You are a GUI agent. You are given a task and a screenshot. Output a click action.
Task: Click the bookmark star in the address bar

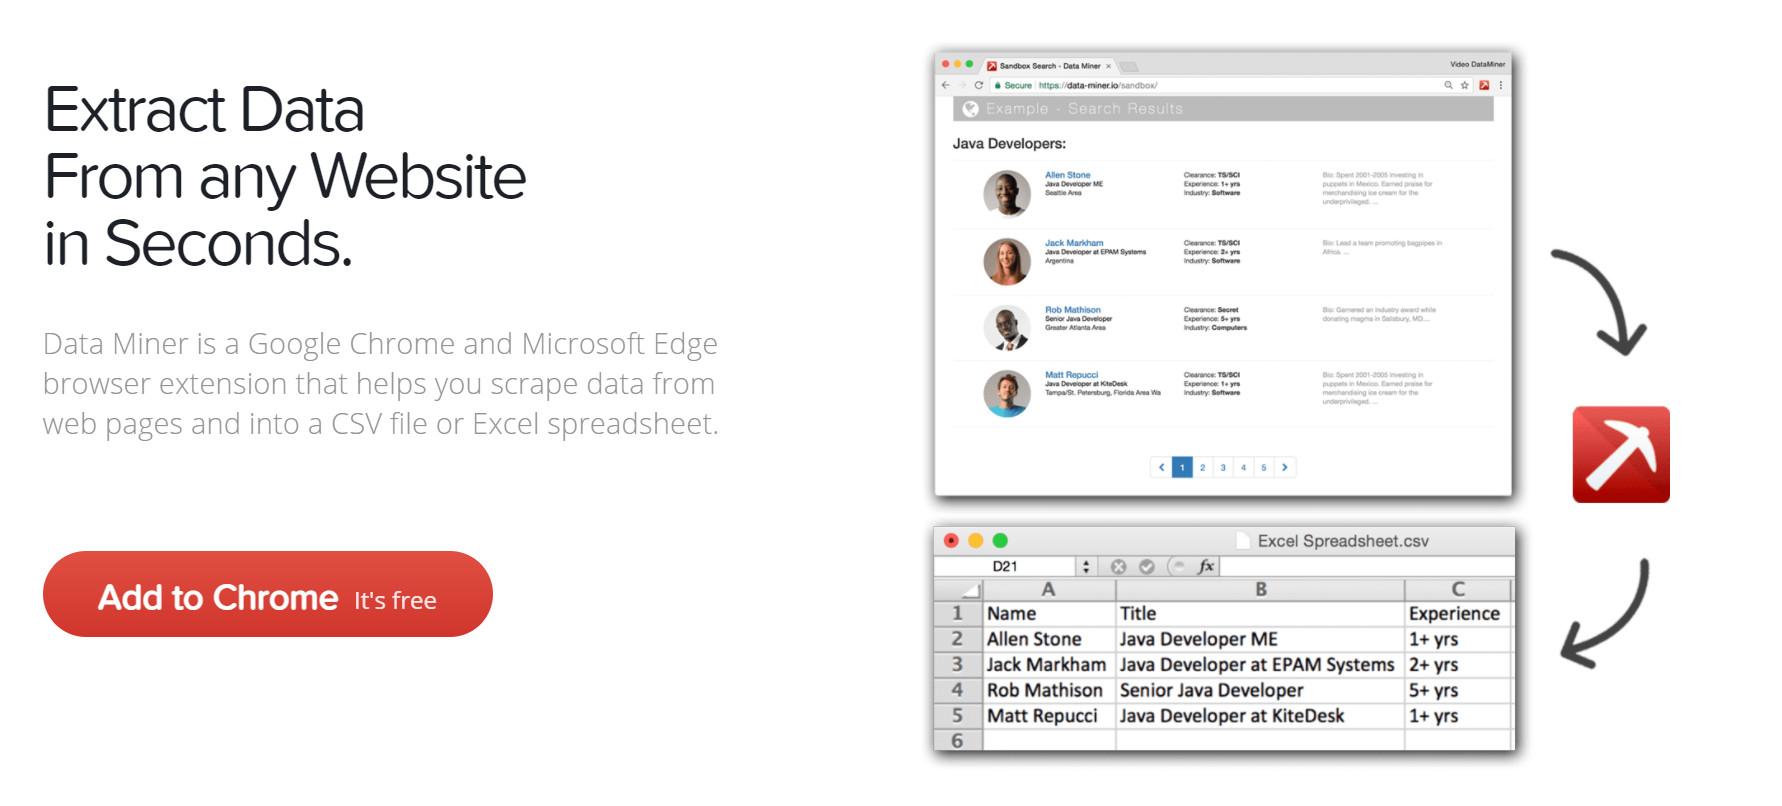1465,85
